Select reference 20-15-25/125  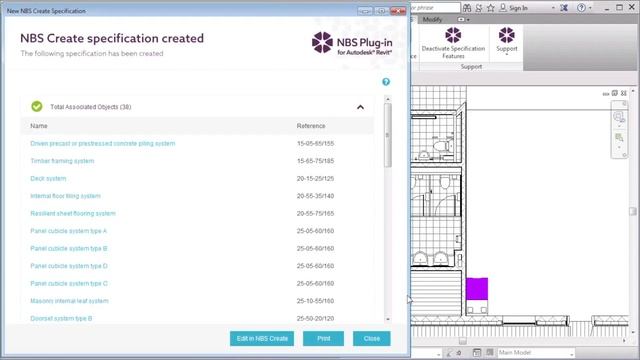(315, 179)
